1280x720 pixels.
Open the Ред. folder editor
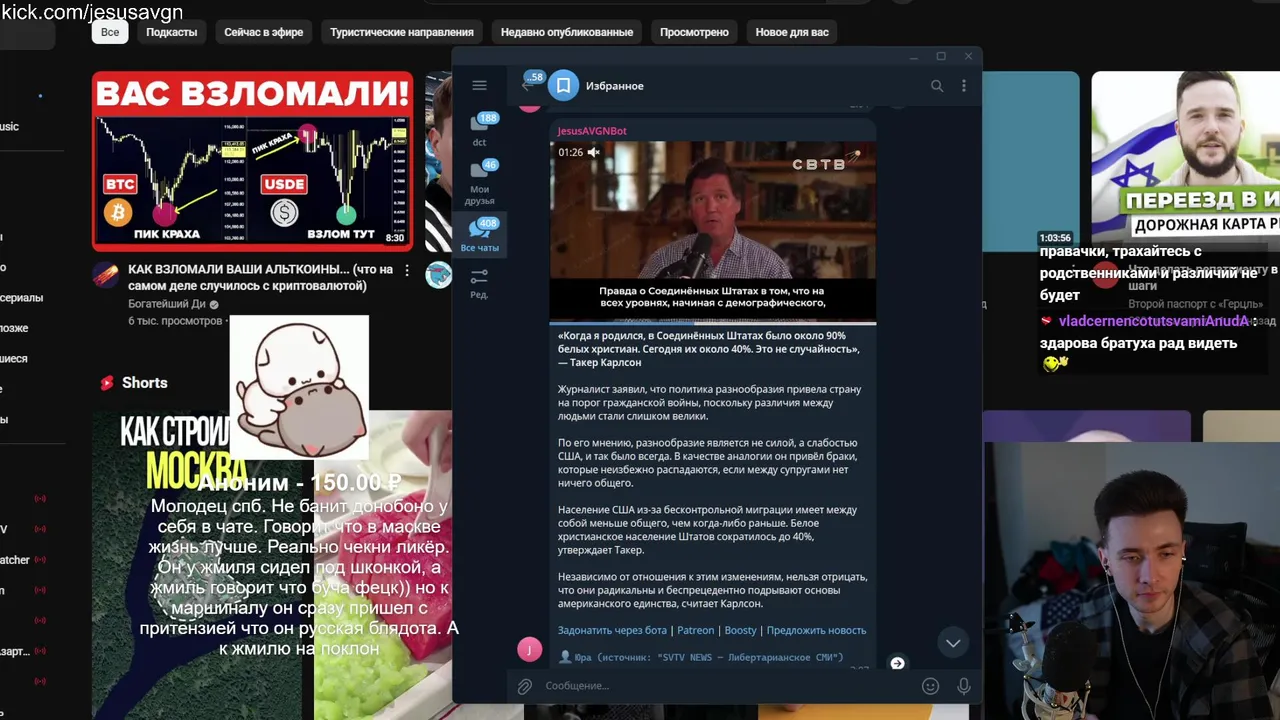[x=480, y=283]
